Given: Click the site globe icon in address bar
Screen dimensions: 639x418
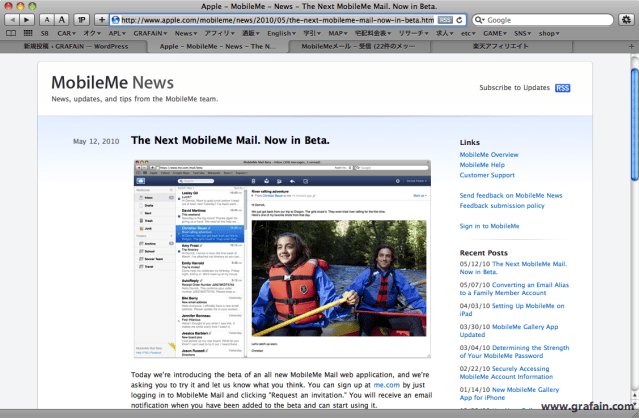Looking at the screenshot, I should [x=115, y=20].
